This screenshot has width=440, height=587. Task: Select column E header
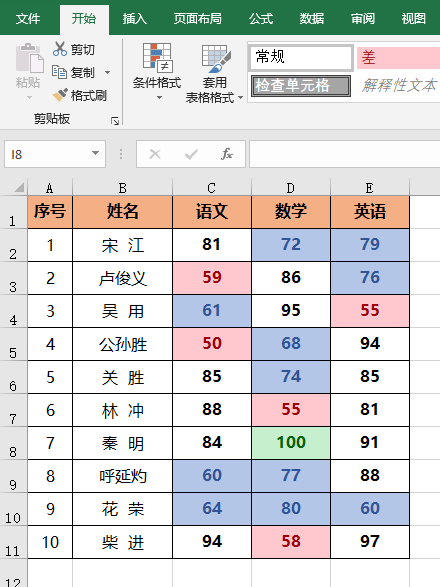[x=370, y=187]
